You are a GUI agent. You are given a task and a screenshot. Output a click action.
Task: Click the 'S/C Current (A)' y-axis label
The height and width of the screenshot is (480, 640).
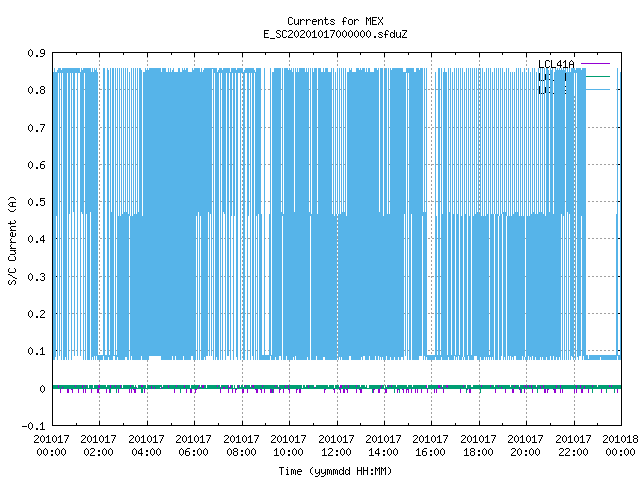tap(13, 240)
